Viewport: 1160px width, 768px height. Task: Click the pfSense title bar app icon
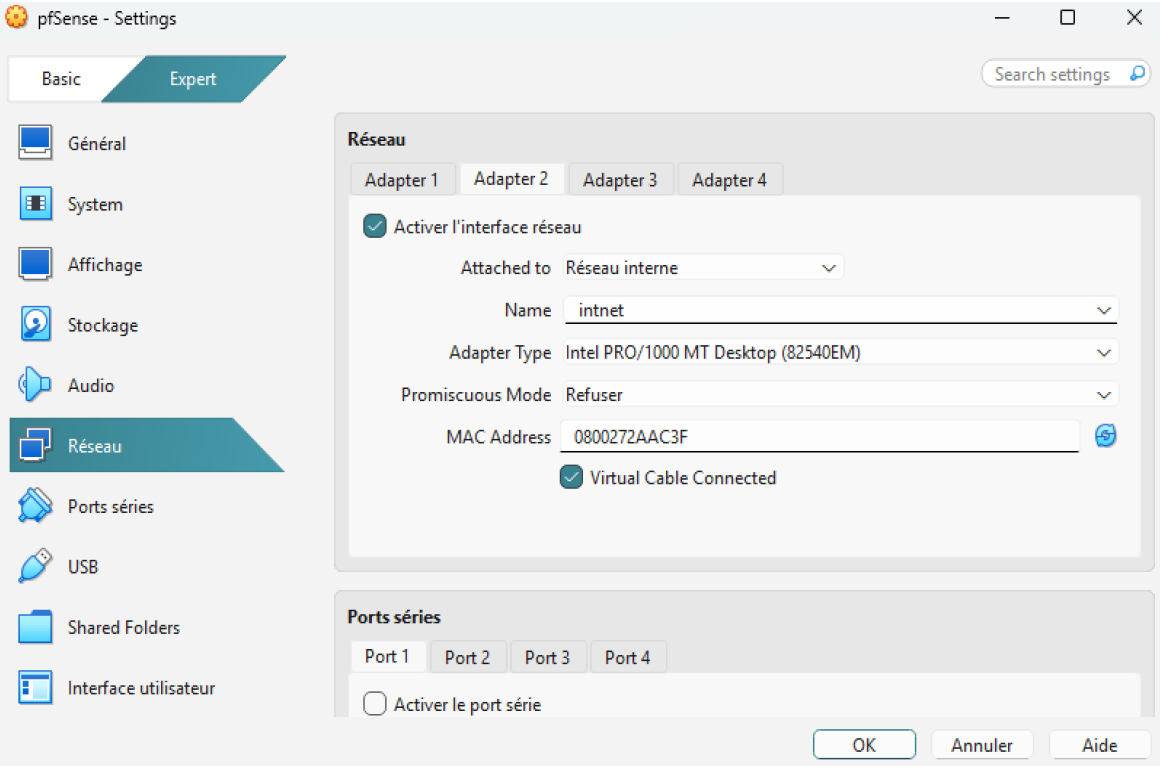click(x=16, y=17)
